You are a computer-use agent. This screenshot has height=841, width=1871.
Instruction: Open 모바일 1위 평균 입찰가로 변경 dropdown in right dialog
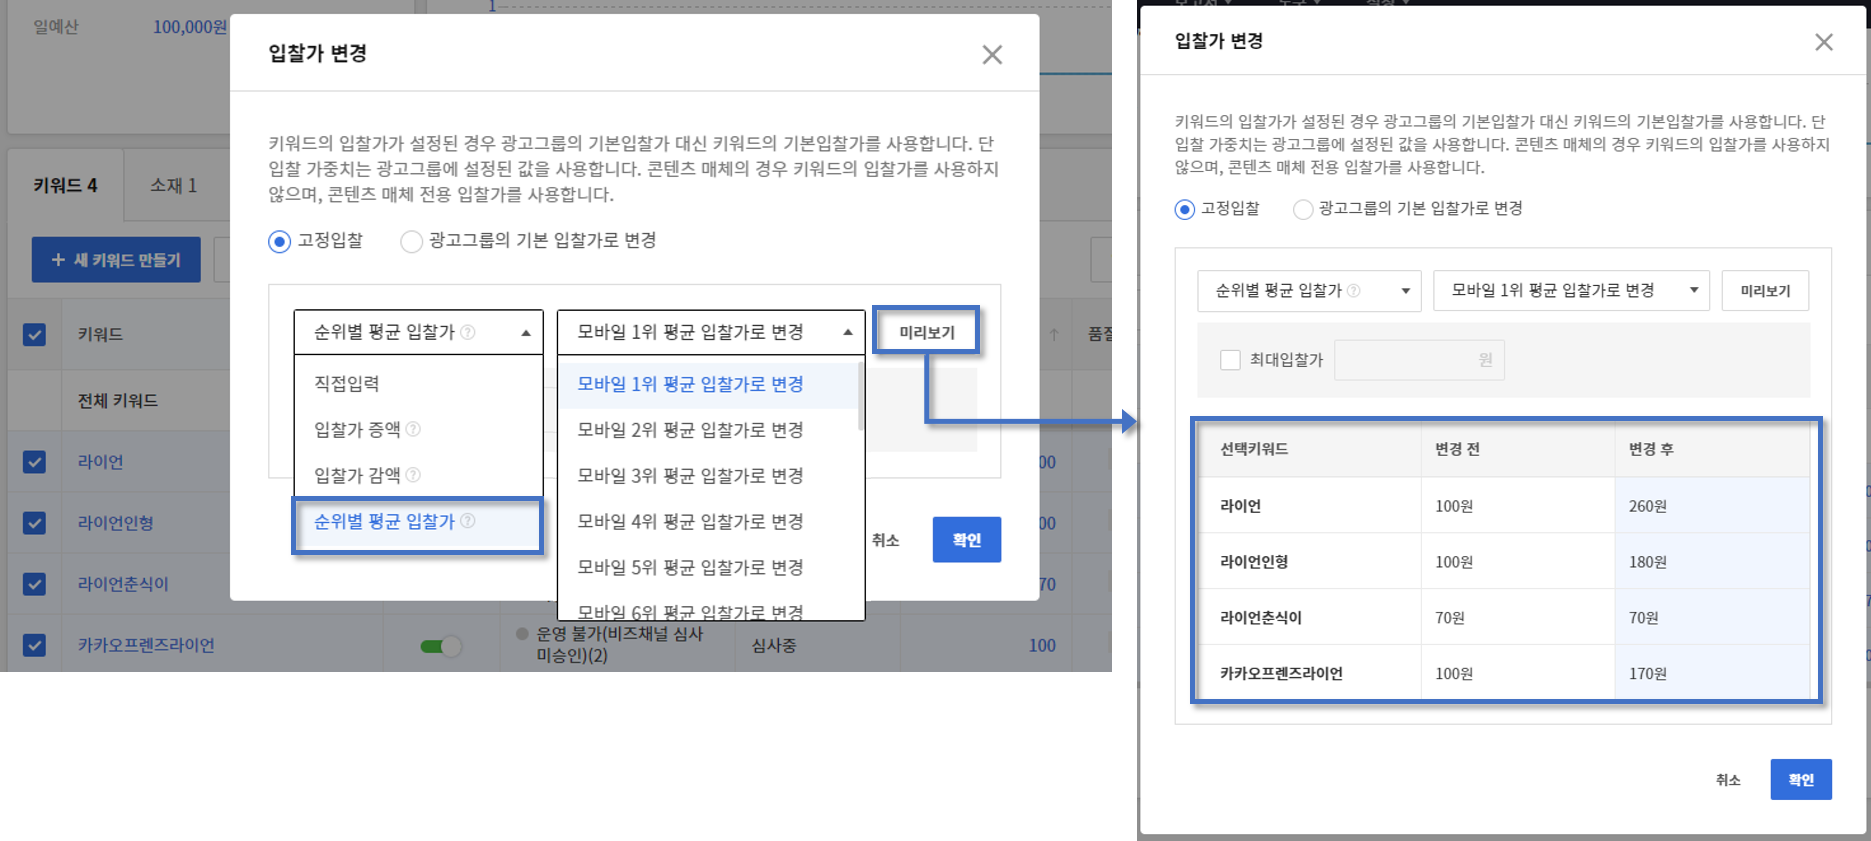point(1571,291)
